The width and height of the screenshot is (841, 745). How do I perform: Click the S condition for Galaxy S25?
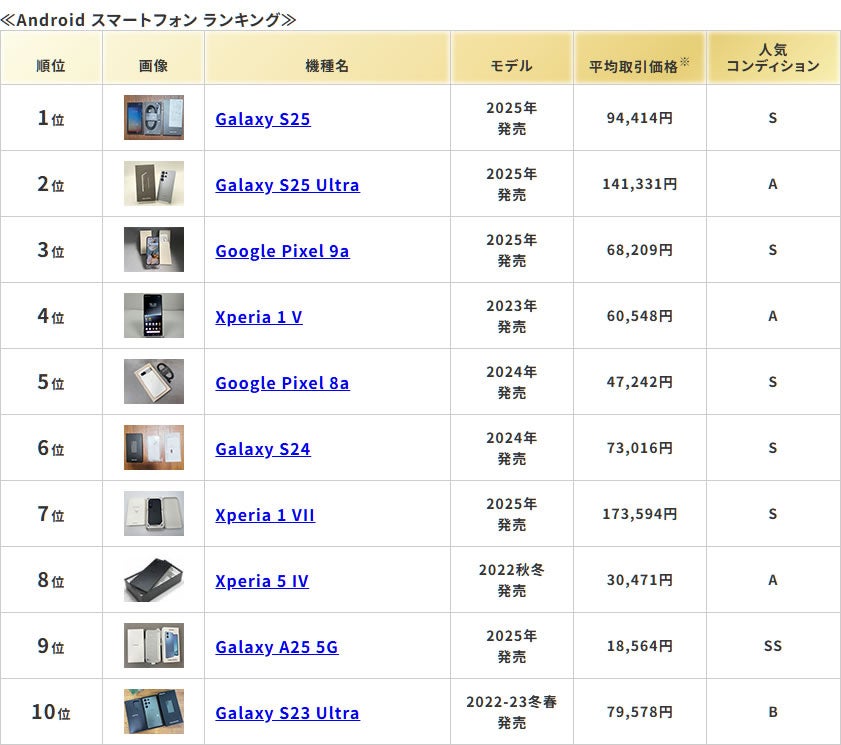(x=773, y=118)
